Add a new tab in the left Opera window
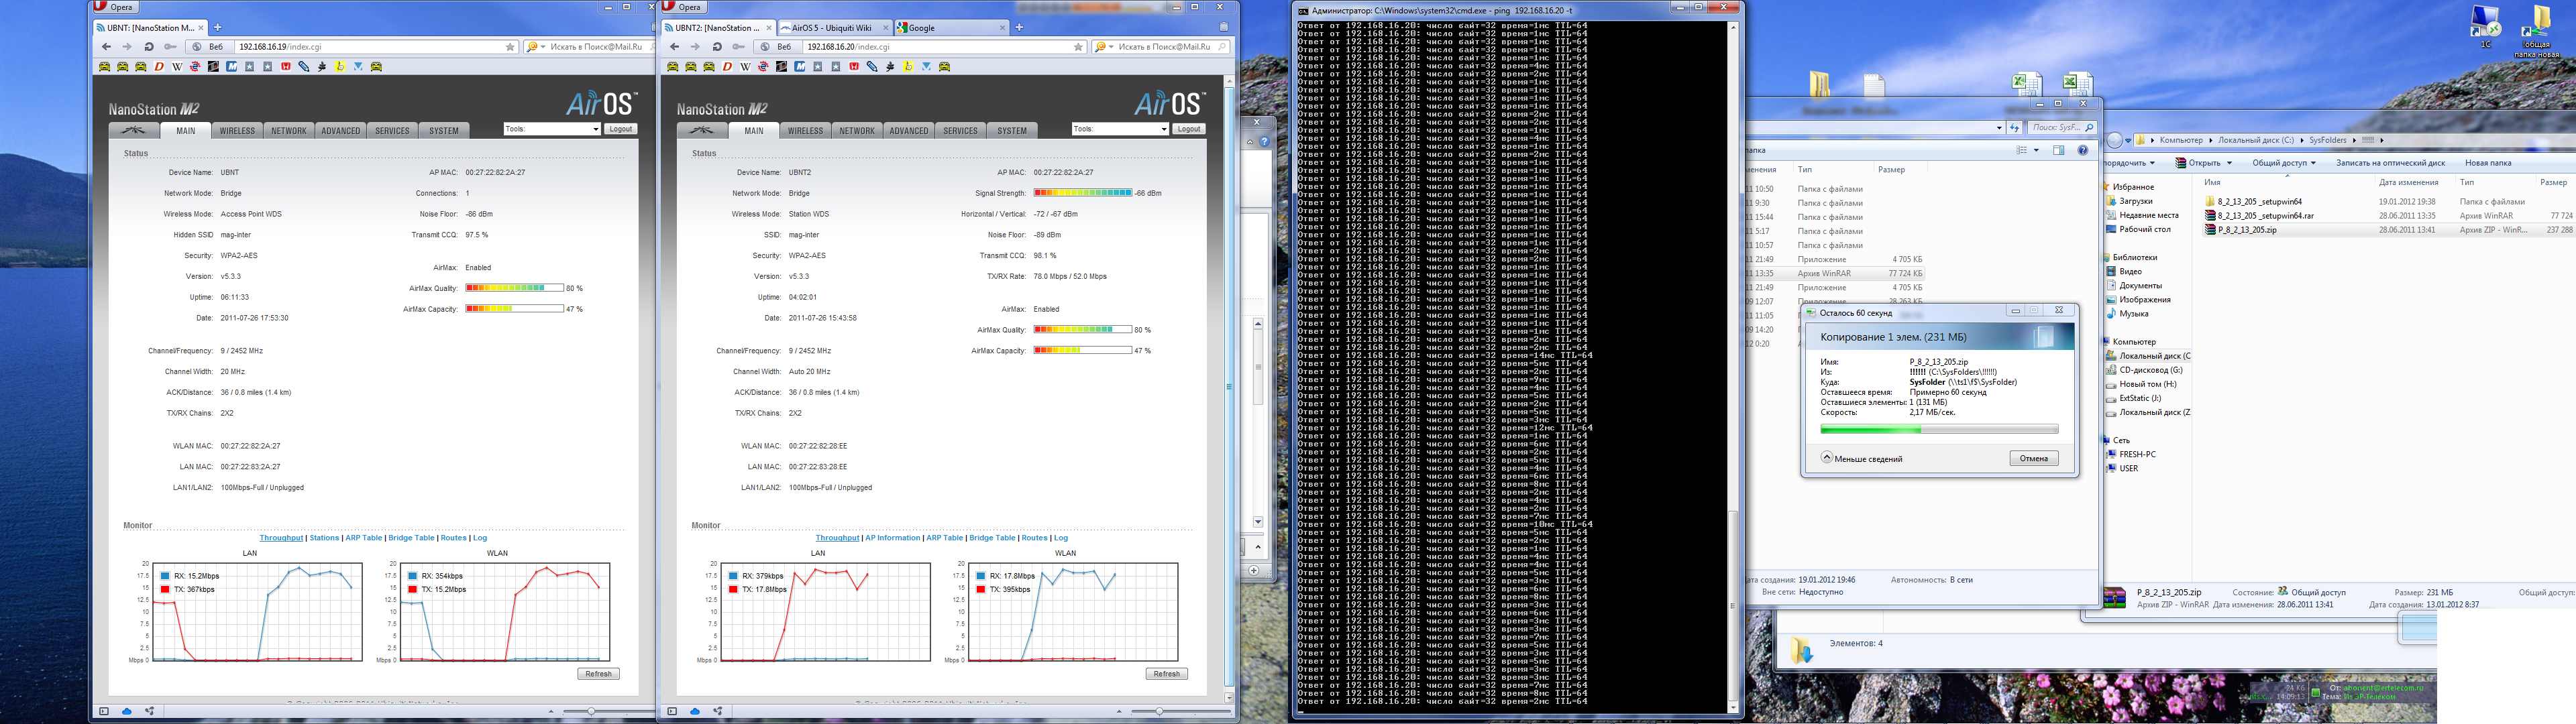This screenshot has width=2576, height=724. [x=218, y=27]
